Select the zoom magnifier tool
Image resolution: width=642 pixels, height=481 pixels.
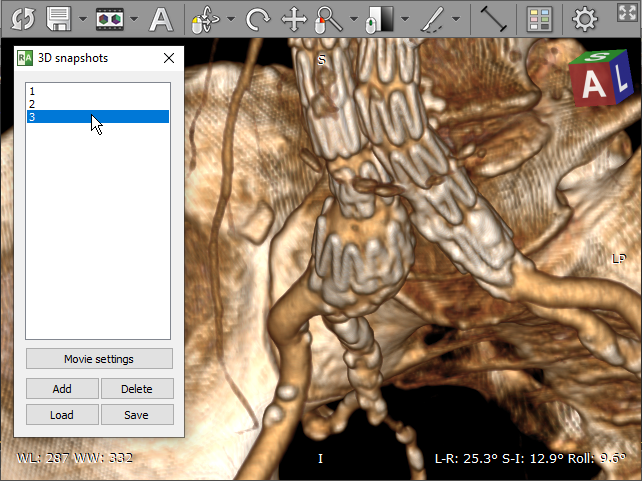tap(327, 18)
